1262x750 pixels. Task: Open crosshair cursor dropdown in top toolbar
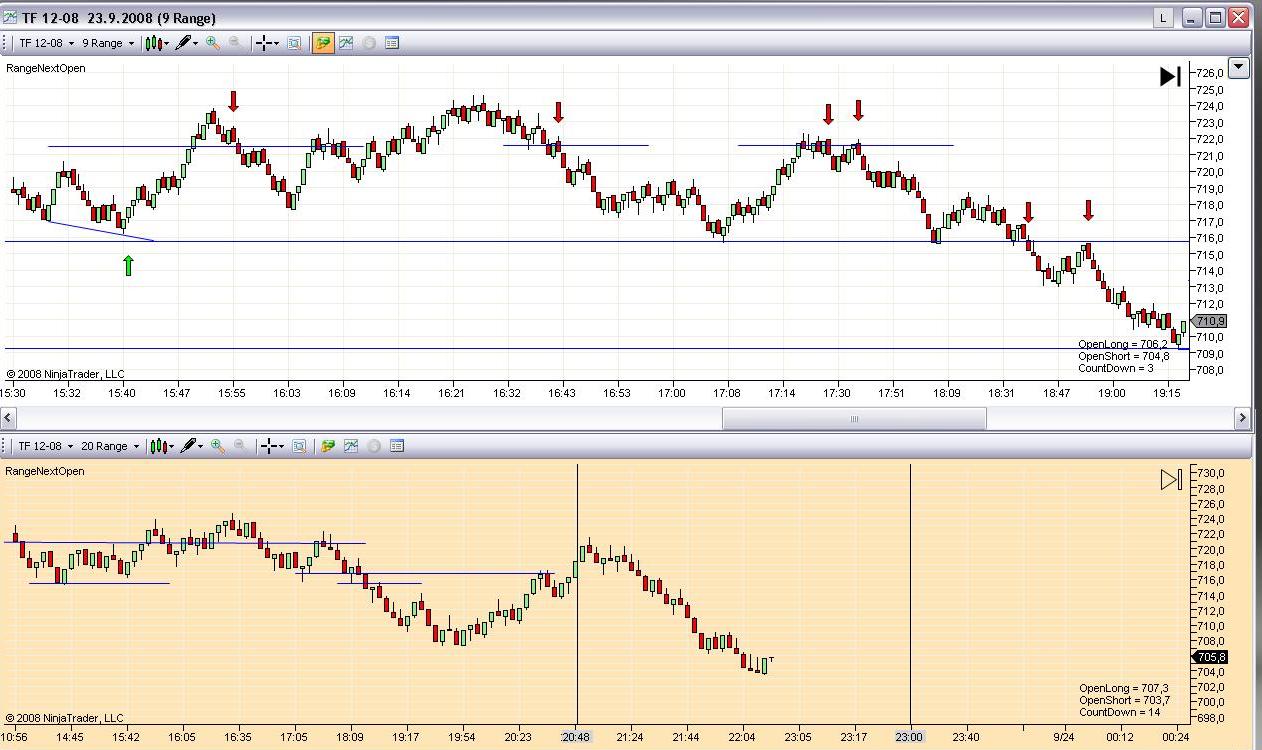click(x=266, y=43)
